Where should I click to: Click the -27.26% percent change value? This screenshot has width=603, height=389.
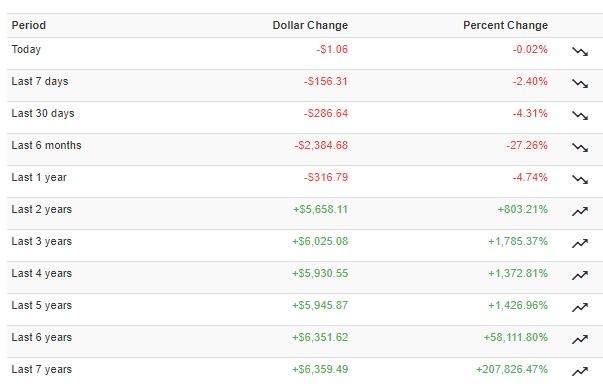[527, 145]
